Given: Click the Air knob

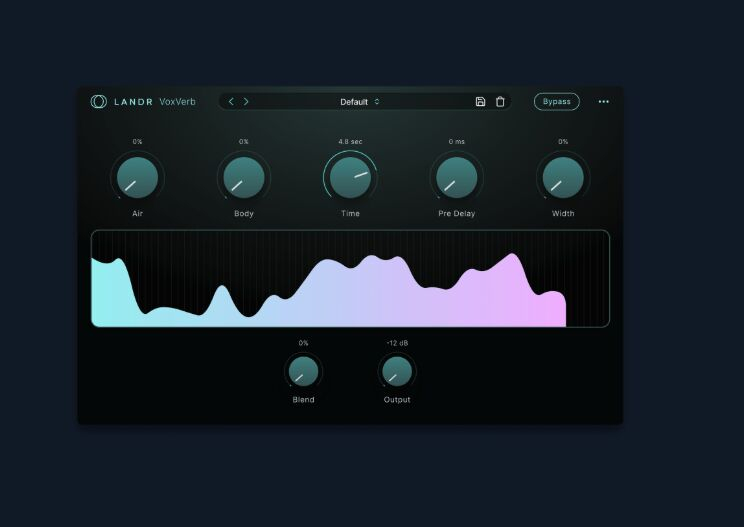Looking at the screenshot, I should (x=137, y=177).
